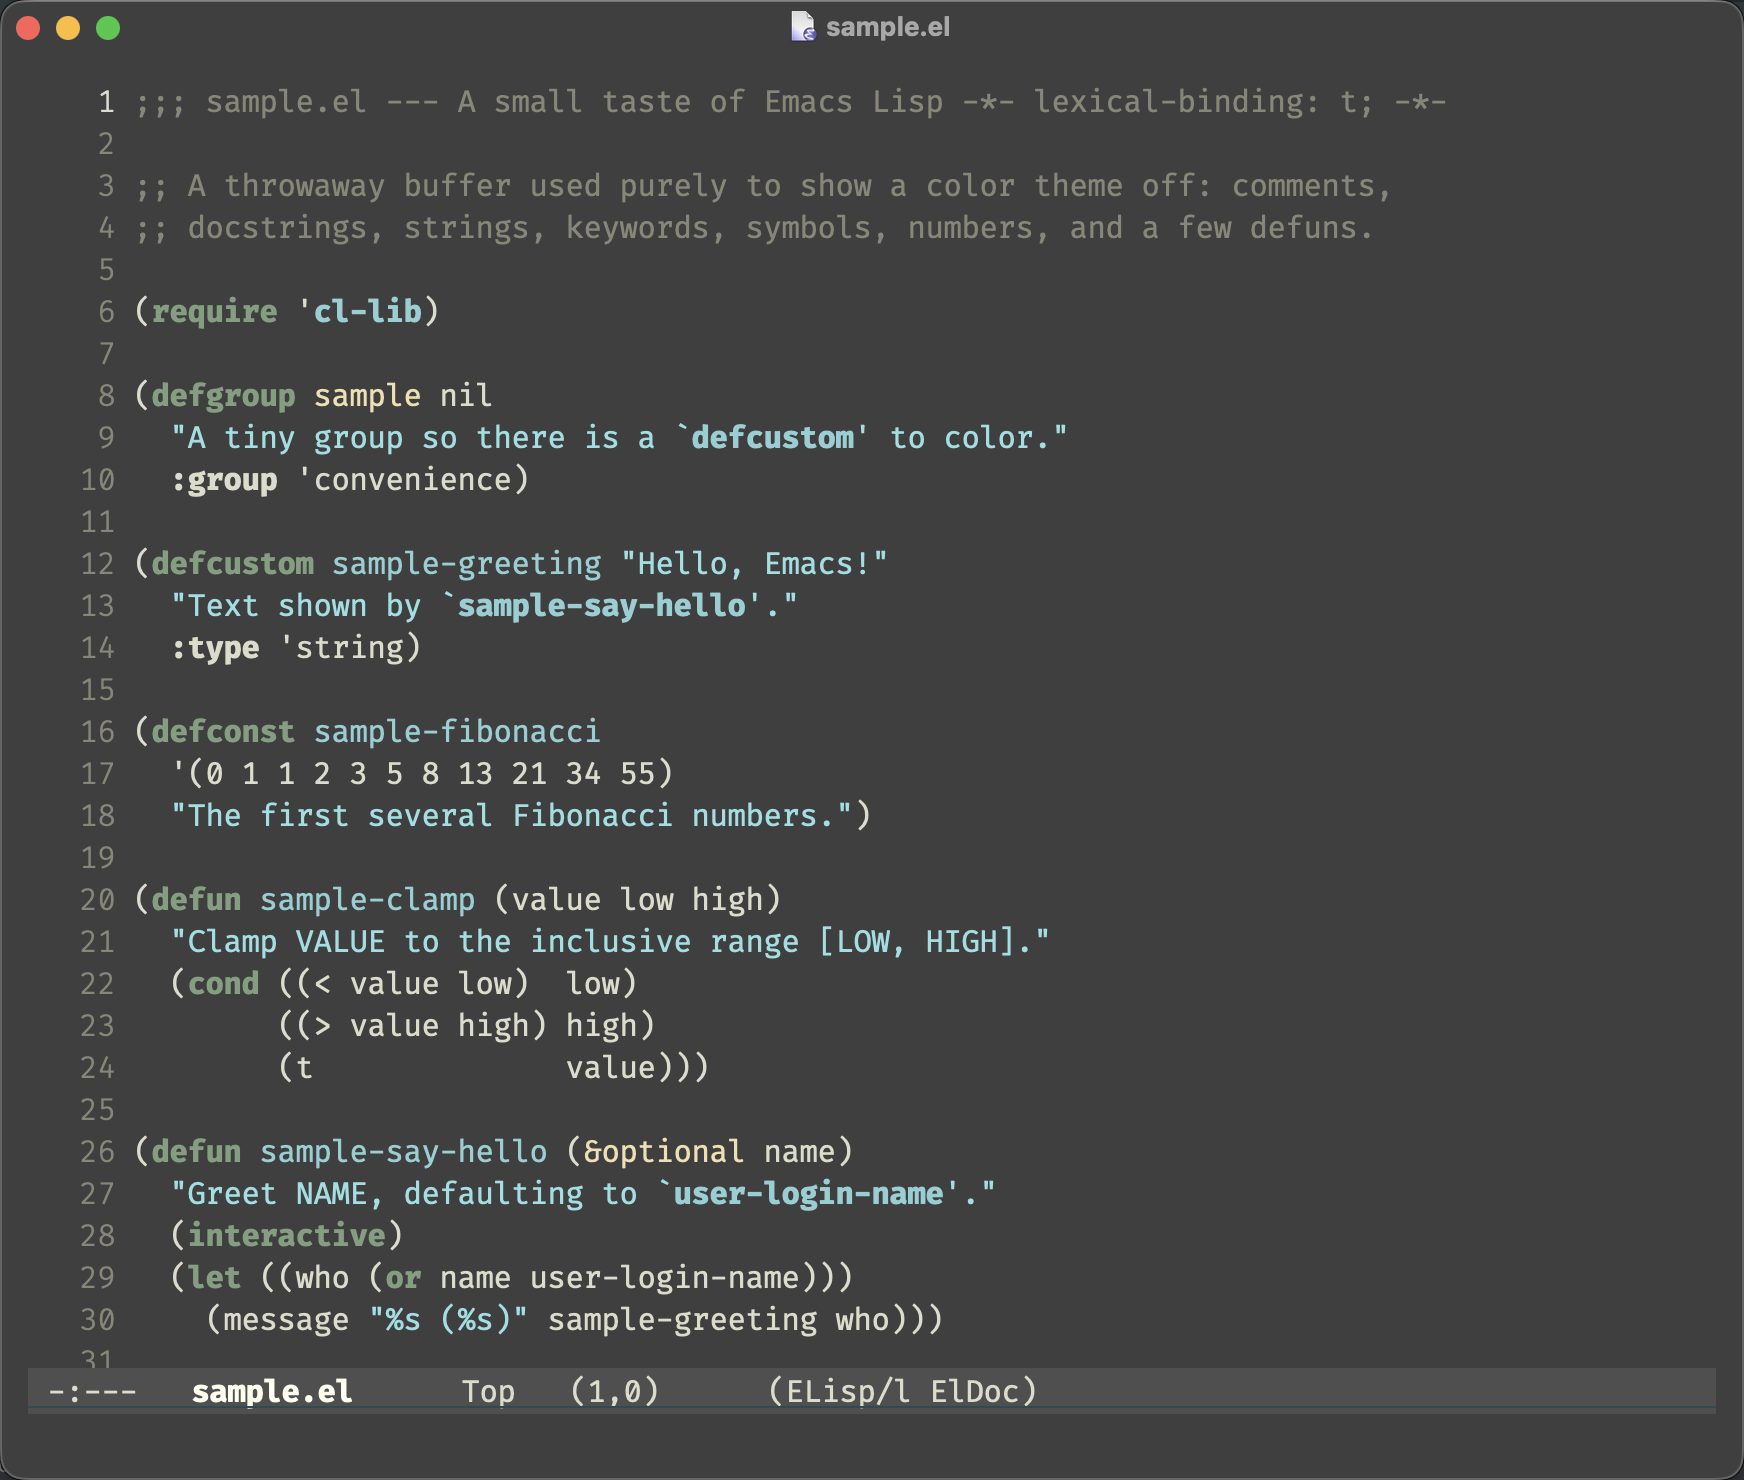Click 'interactive' keyword on line 28
Image resolution: width=1744 pixels, height=1480 pixels.
pyautogui.click(x=286, y=1235)
